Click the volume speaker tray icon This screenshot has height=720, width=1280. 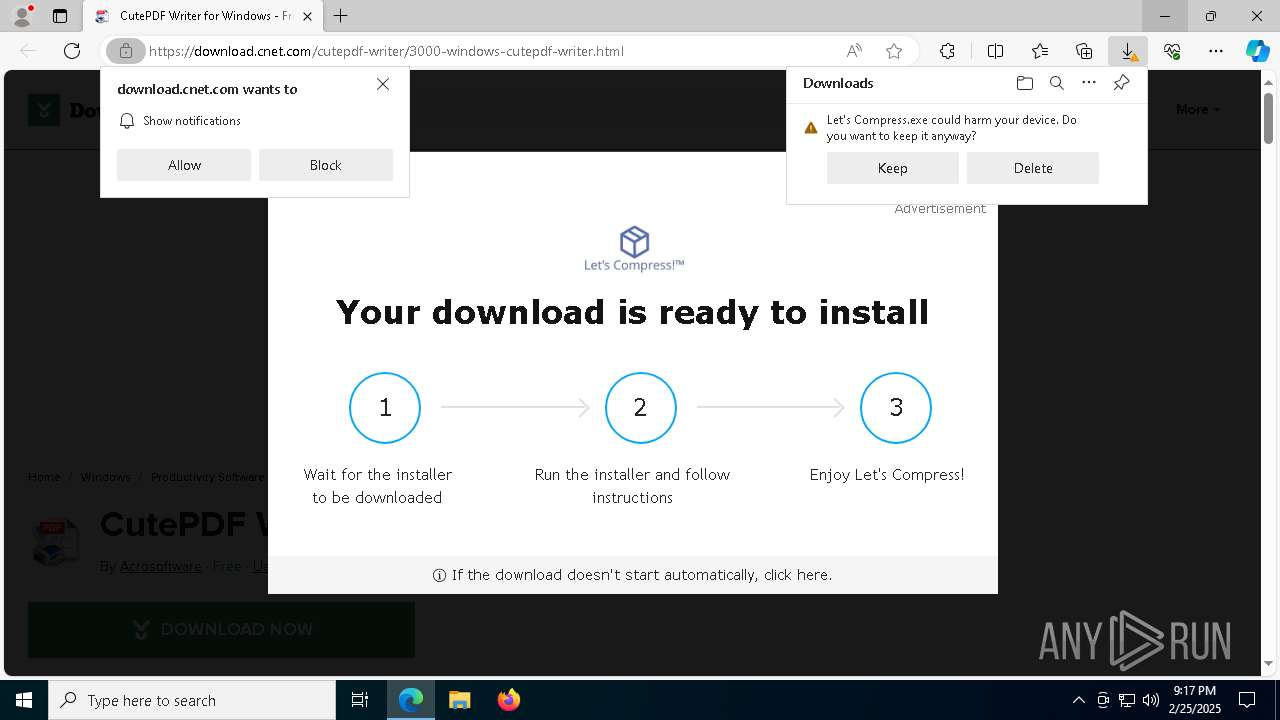[x=1151, y=700]
